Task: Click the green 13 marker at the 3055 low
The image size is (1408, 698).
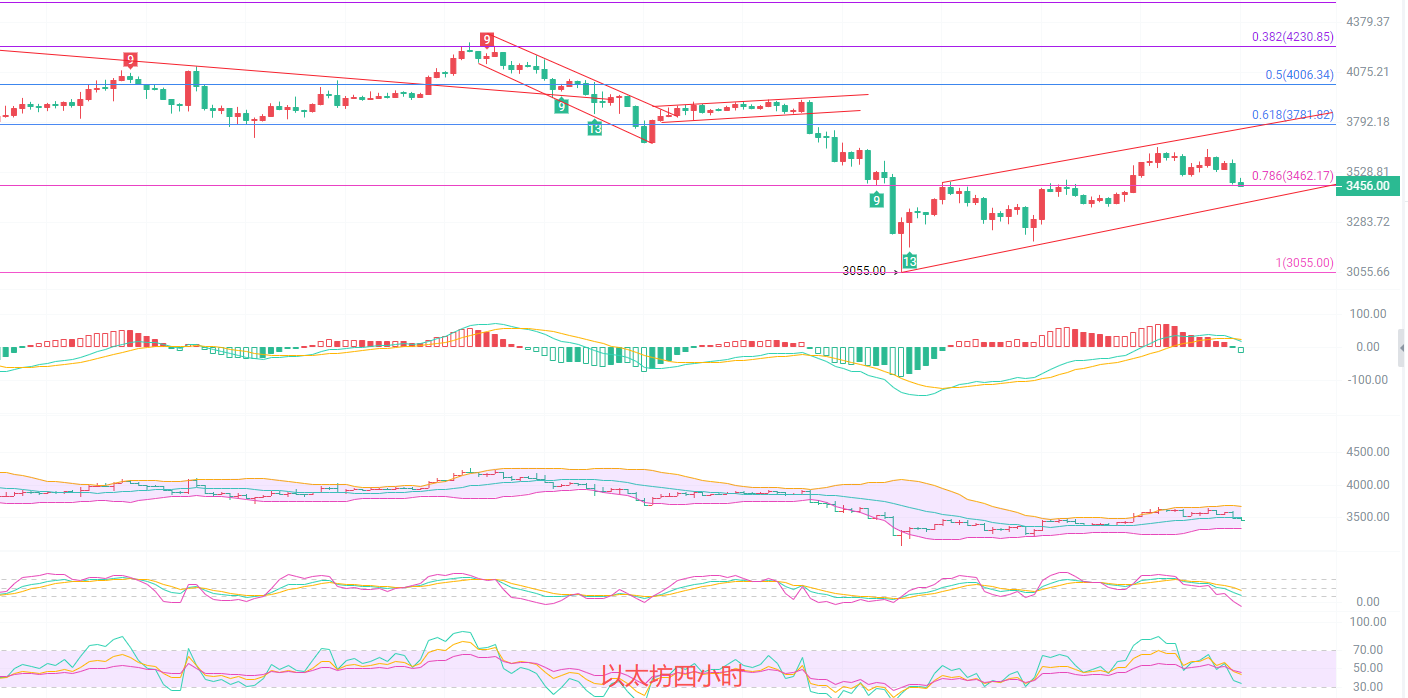Action: coord(910,261)
